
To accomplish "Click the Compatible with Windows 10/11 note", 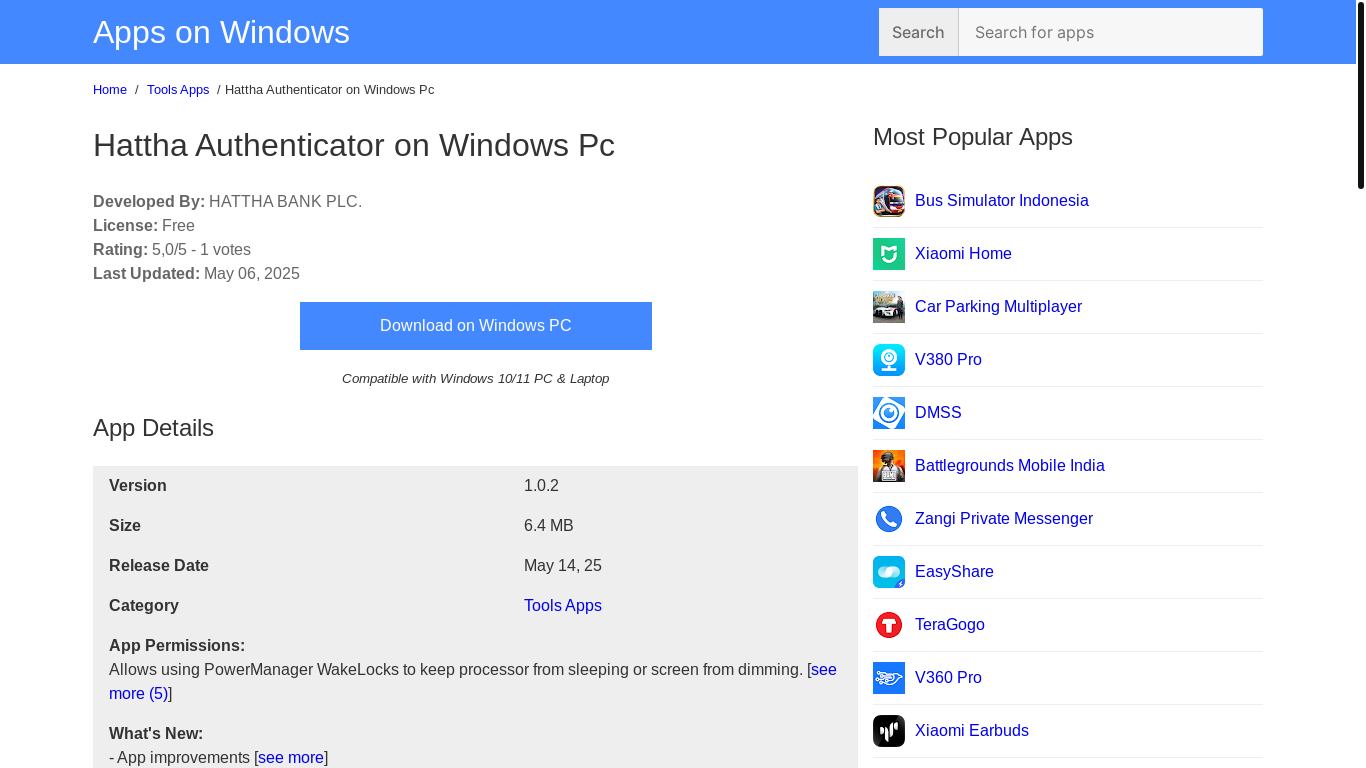I will (x=476, y=379).
